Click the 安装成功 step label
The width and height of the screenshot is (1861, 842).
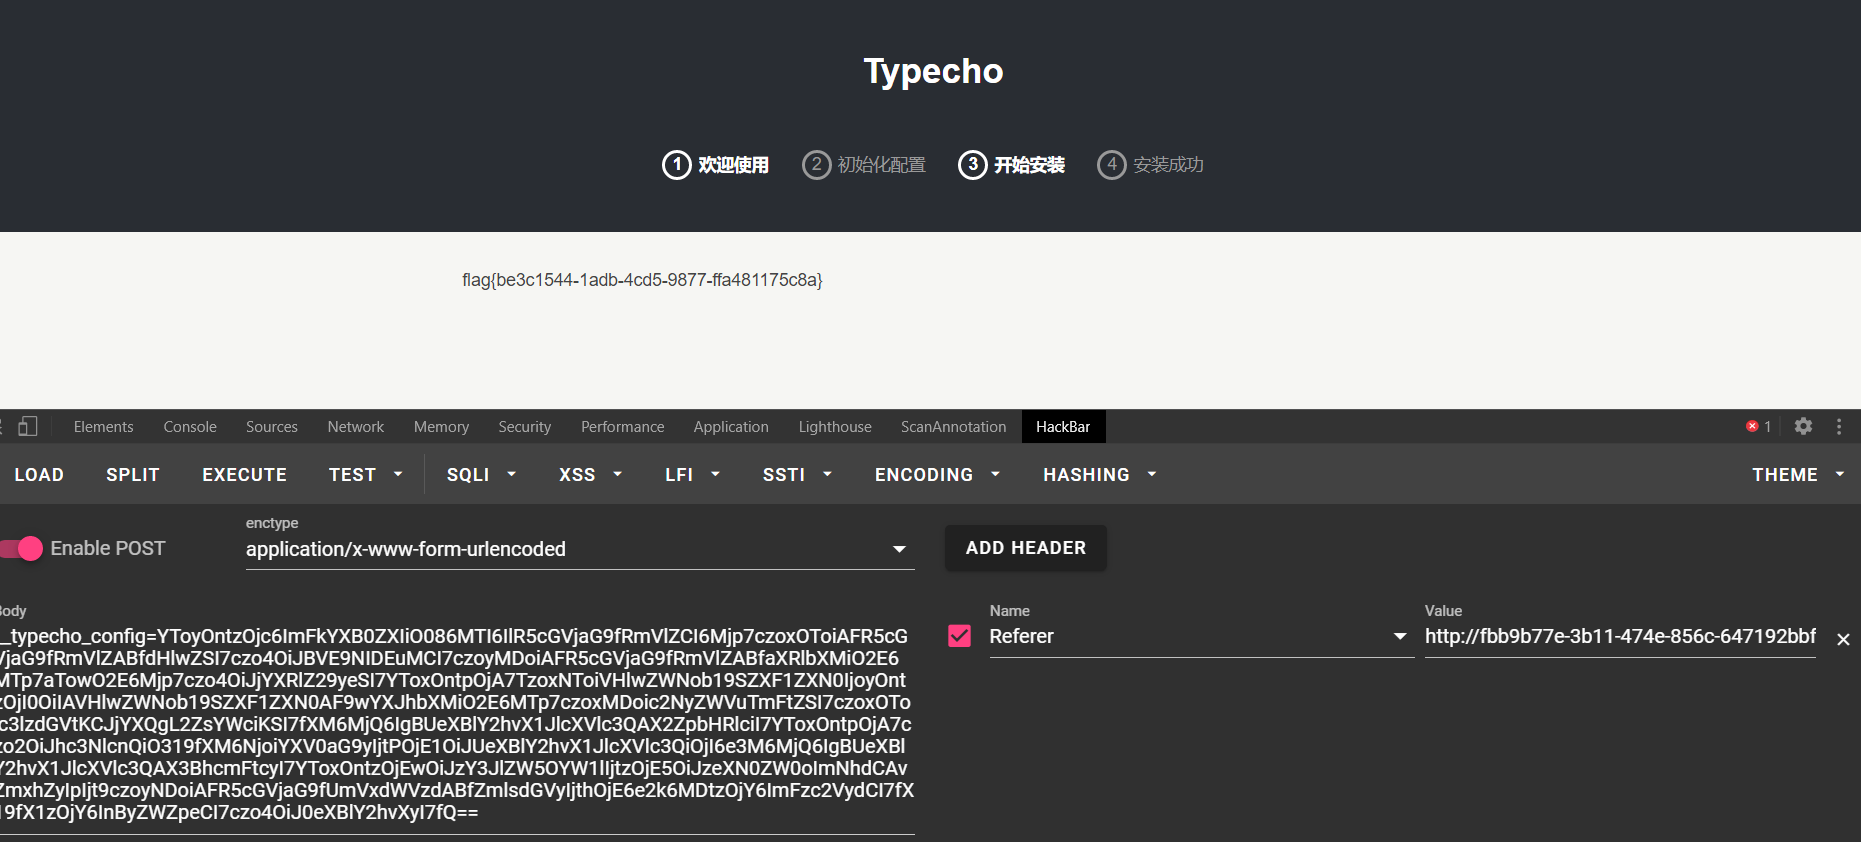click(1168, 165)
